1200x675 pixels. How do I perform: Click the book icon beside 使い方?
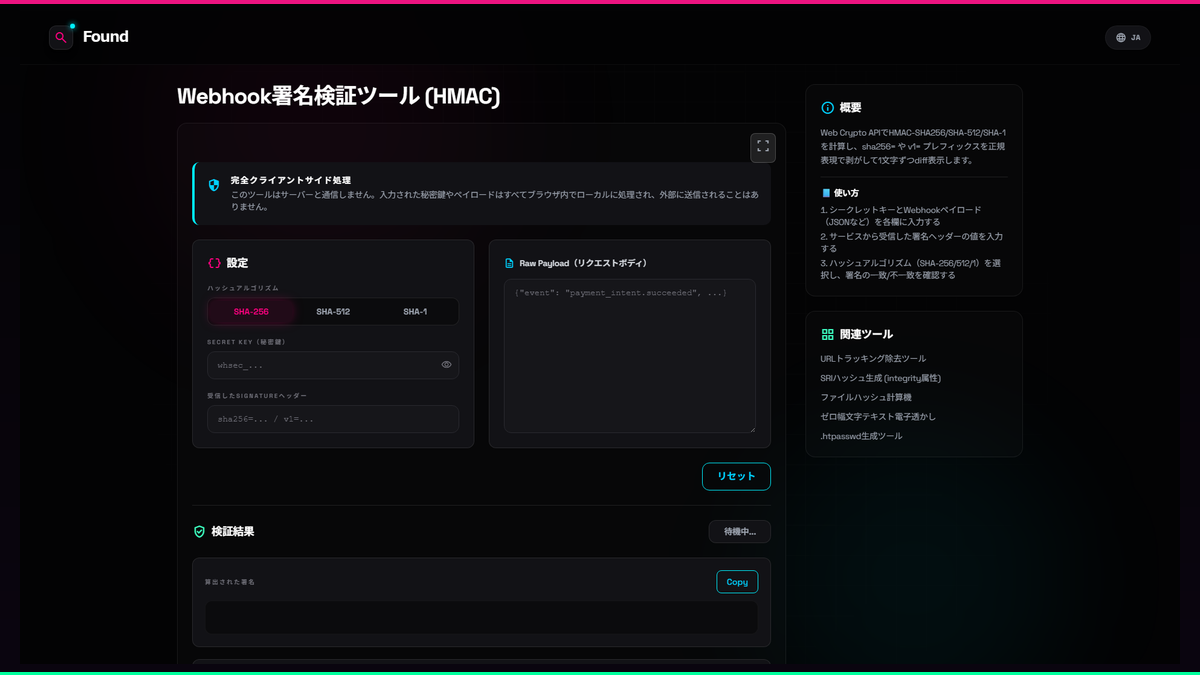point(826,193)
